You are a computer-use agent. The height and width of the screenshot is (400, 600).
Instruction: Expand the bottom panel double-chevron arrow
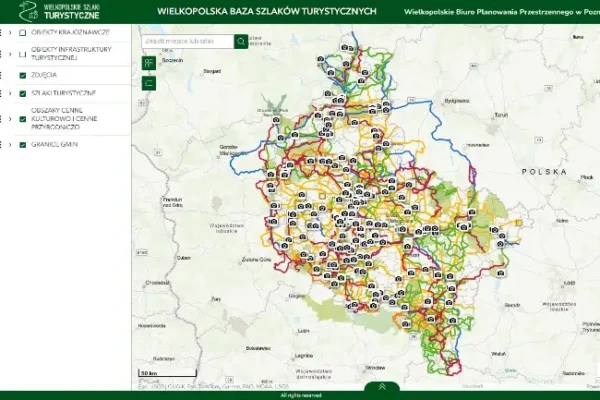pyautogui.click(x=382, y=387)
